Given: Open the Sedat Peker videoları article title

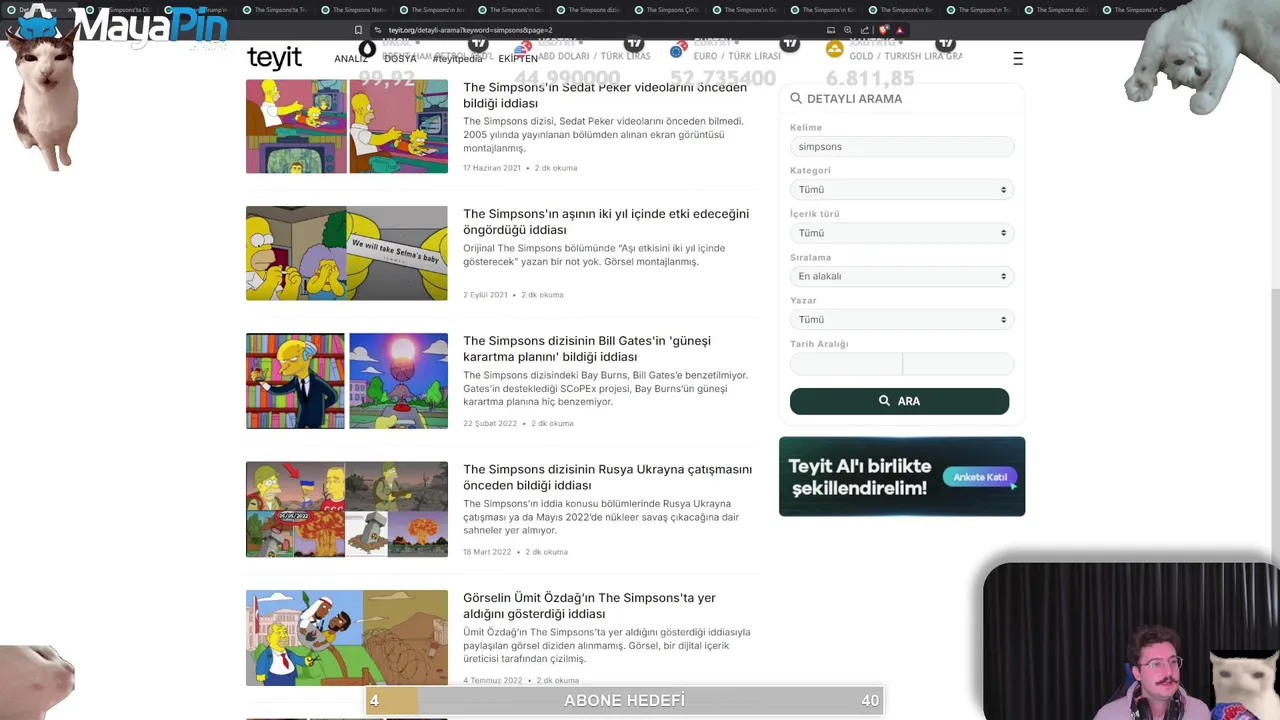Looking at the screenshot, I should click(605, 95).
